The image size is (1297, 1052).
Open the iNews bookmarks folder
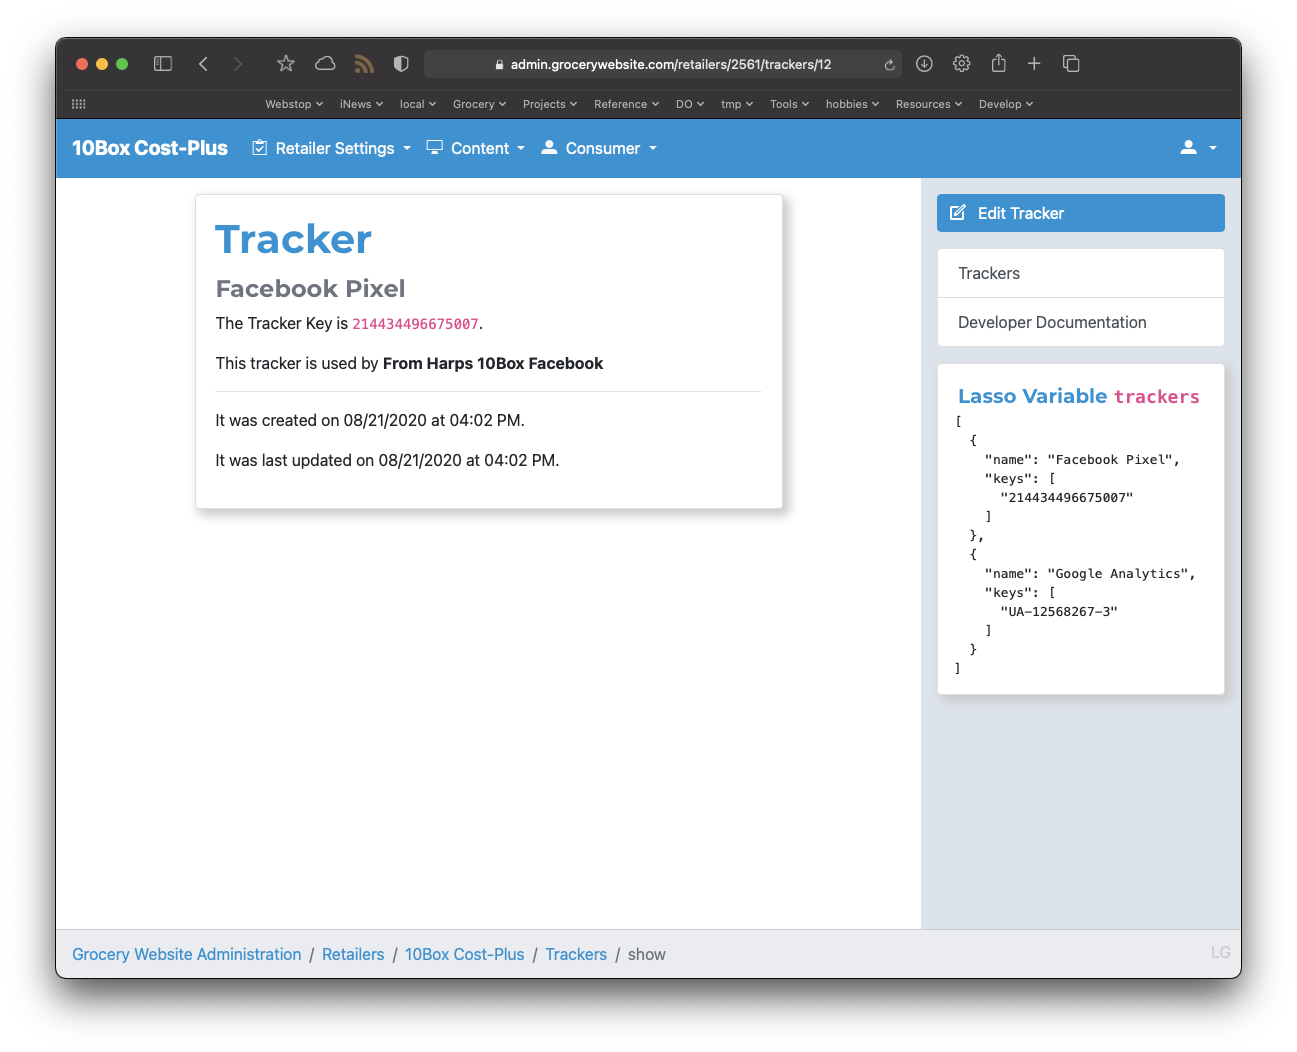click(361, 104)
